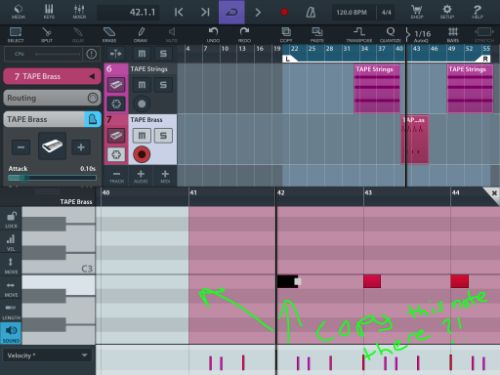Open the TRANSPOSE tool
This screenshot has height=375, width=500.
359,35
